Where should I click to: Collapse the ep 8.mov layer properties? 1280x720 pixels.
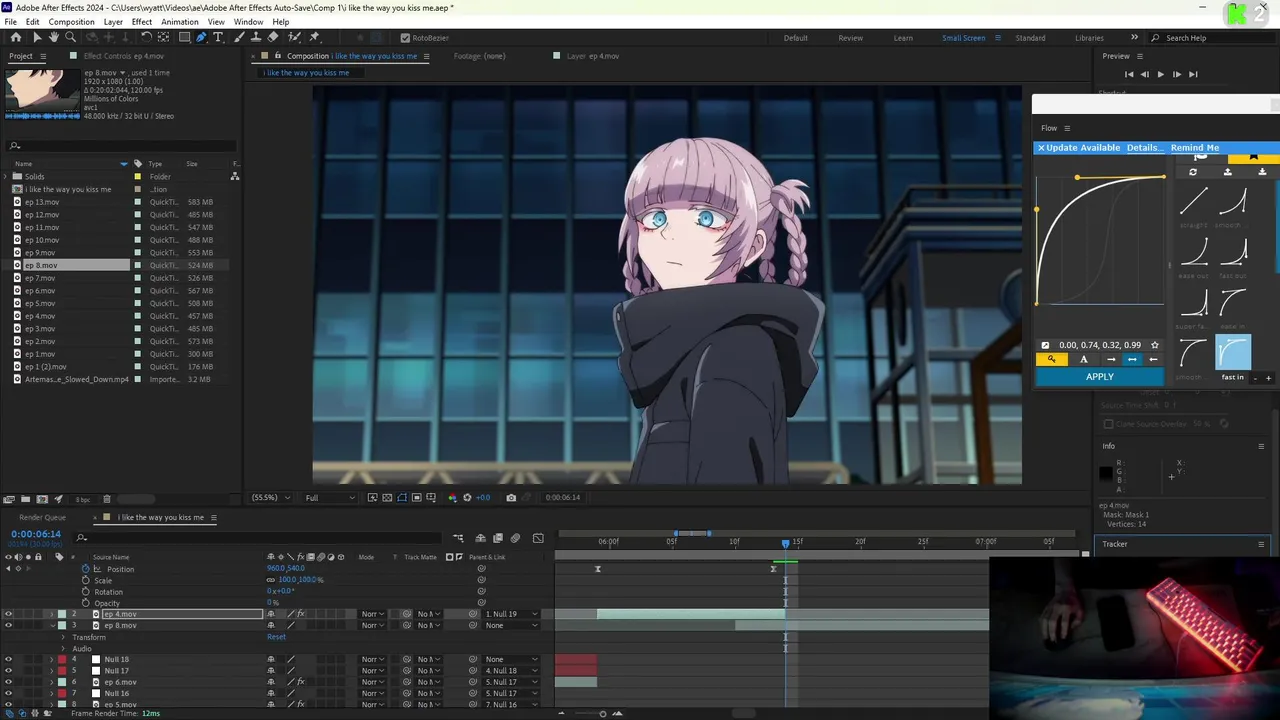(52, 626)
